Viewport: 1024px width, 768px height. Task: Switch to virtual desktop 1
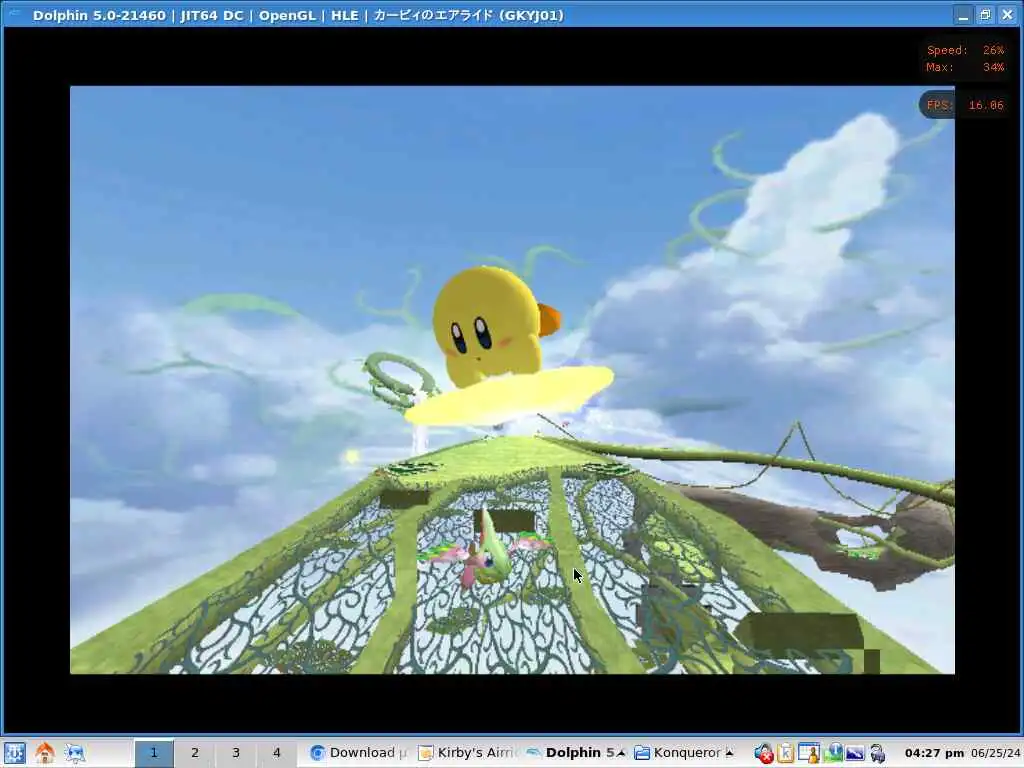tap(154, 753)
